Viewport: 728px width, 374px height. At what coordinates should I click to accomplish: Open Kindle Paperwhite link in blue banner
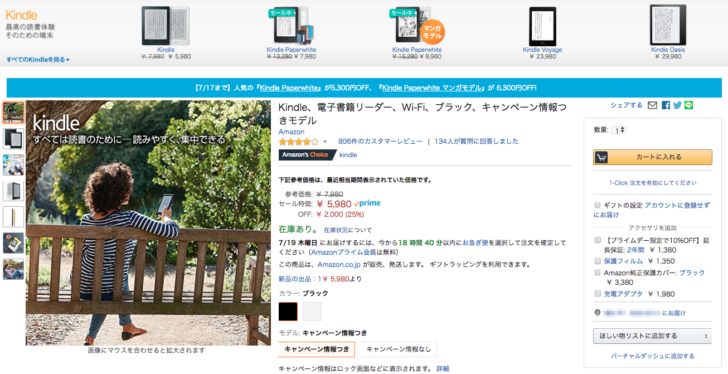(289, 88)
